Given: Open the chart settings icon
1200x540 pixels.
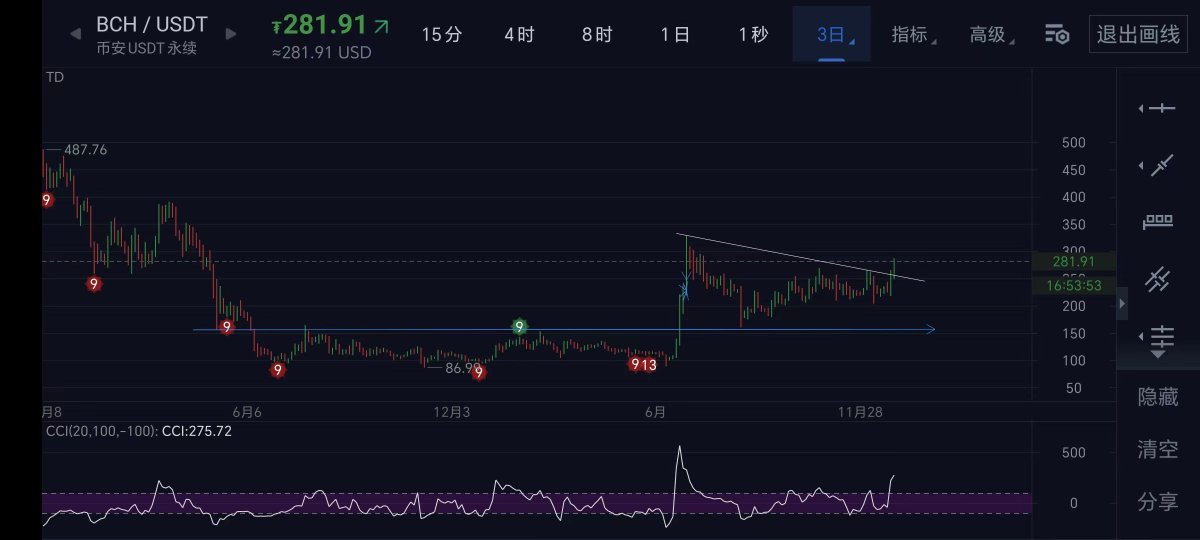Looking at the screenshot, I should coord(1057,35).
